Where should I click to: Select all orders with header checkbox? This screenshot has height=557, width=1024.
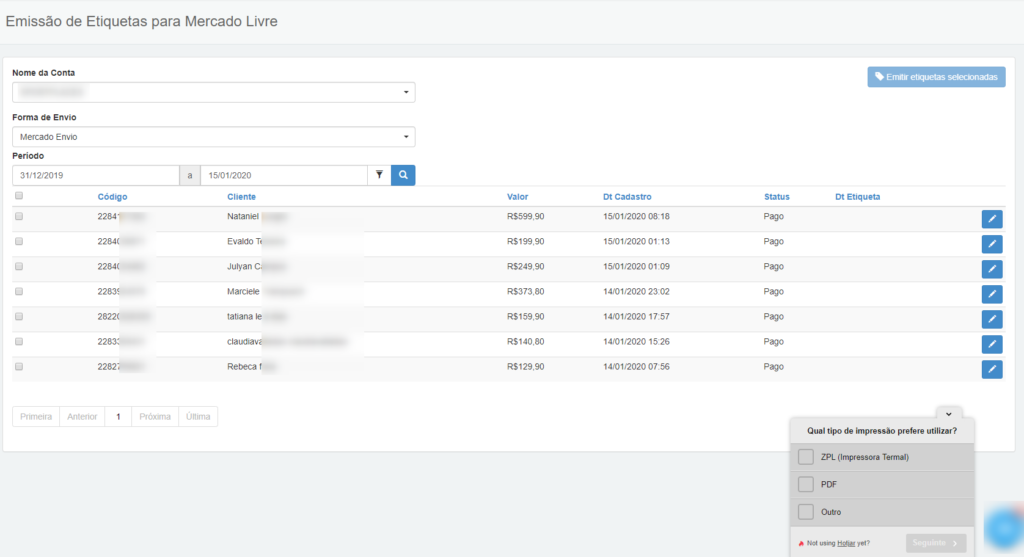(x=19, y=196)
